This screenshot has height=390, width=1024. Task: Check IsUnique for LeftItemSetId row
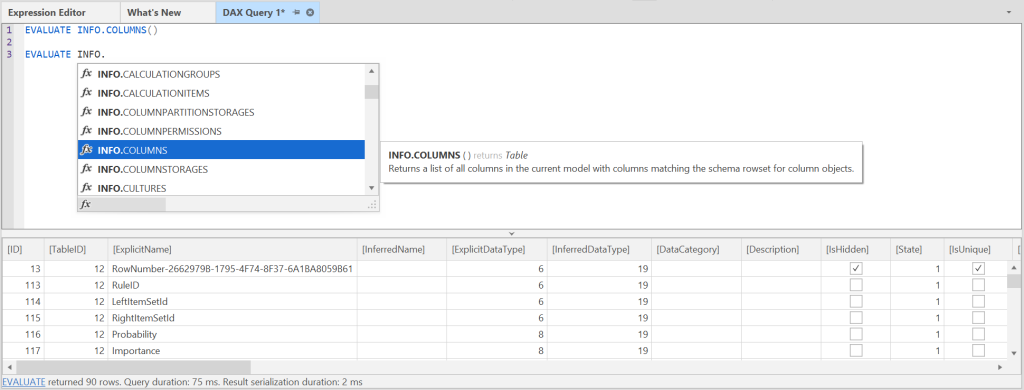978,301
